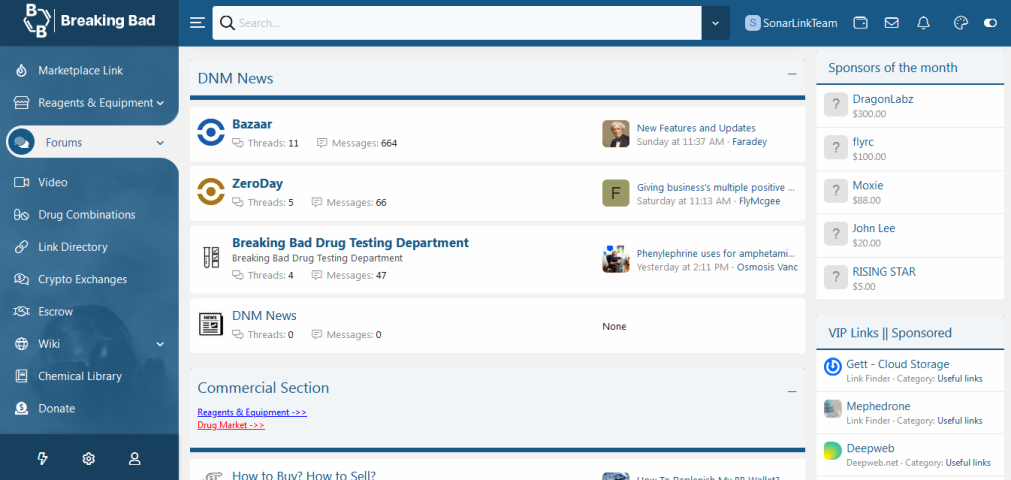Open the Moxie sponsor entry
This screenshot has width=1011, height=480.
pyautogui.click(x=868, y=185)
